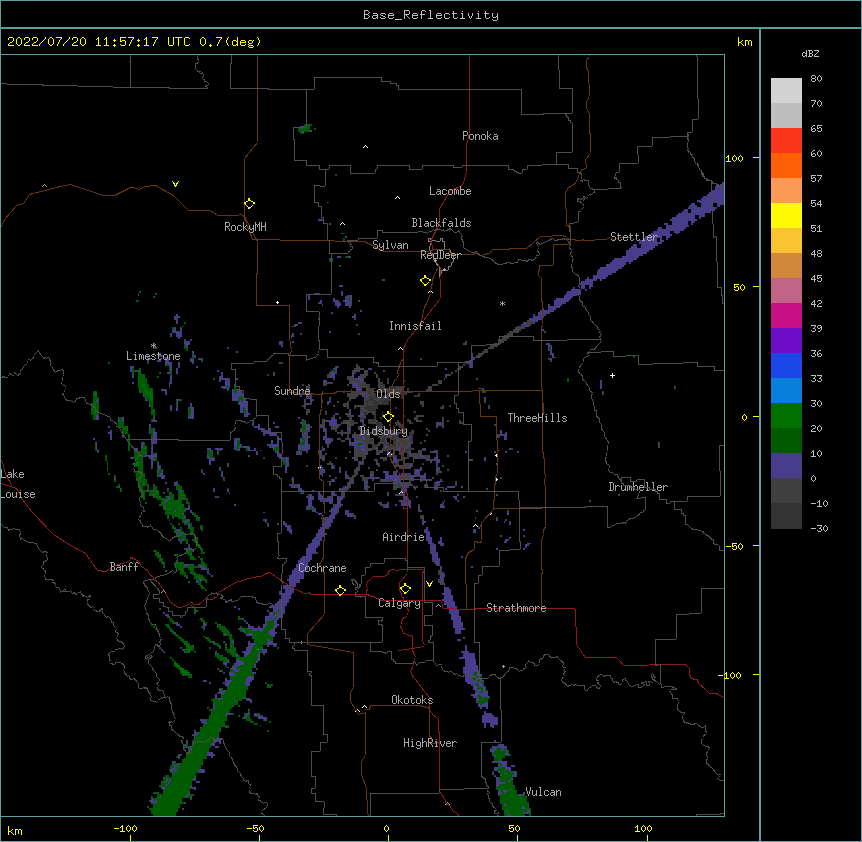The height and width of the screenshot is (842, 862).
Task: Select the Stettler city label
Action: click(x=634, y=237)
